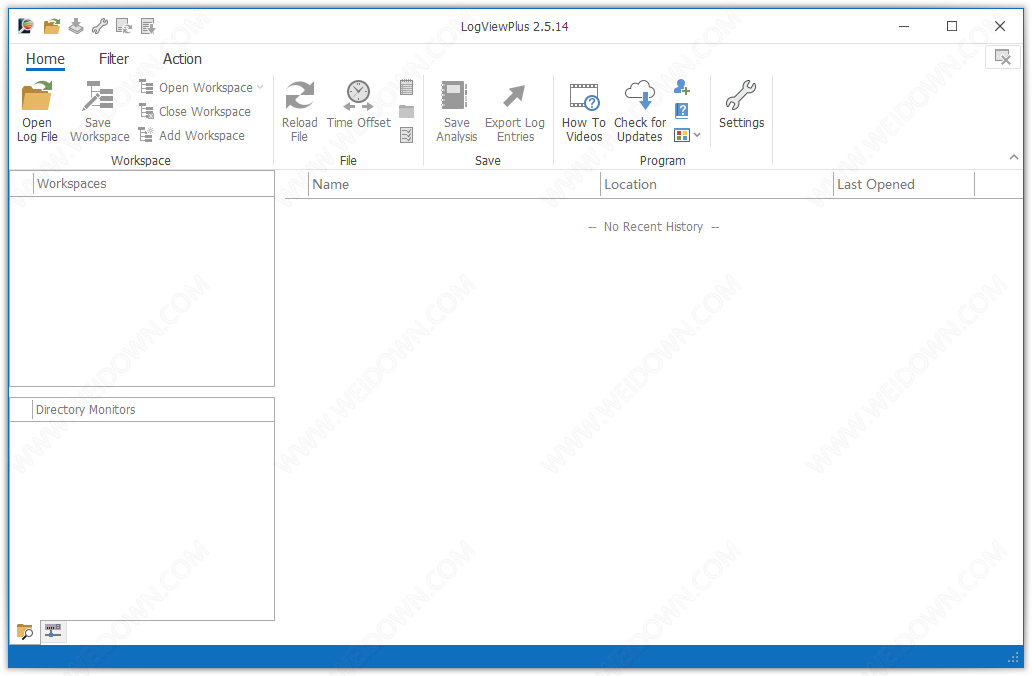Collapse the ribbon with the chevron arrow

tap(1014, 157)
